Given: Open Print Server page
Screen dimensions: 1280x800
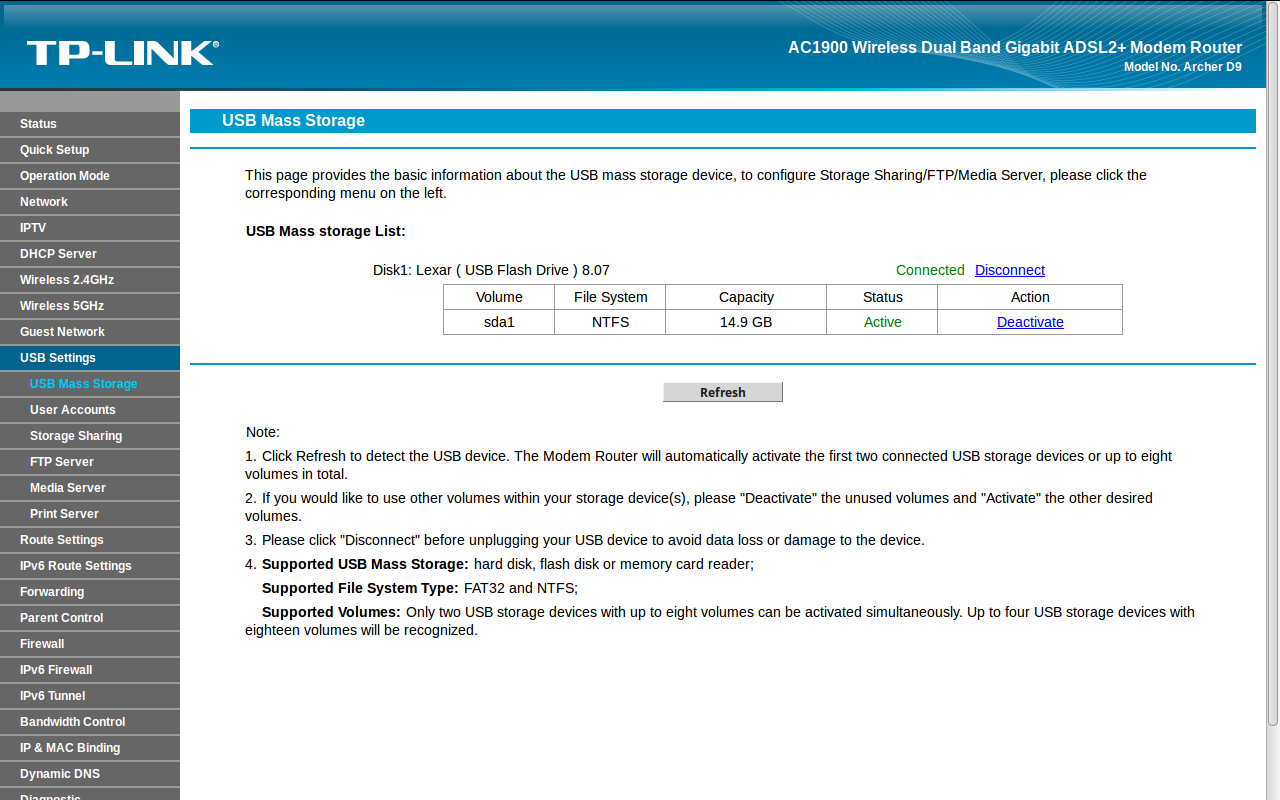Looking at the screenshot, I should pos(64,514).
